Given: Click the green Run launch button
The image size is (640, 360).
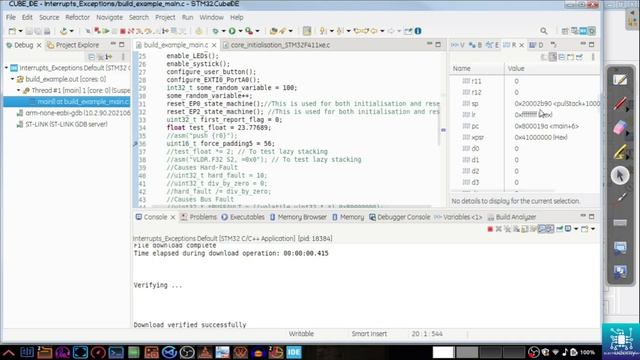Looking at the screenshot, I should point(232,31).
